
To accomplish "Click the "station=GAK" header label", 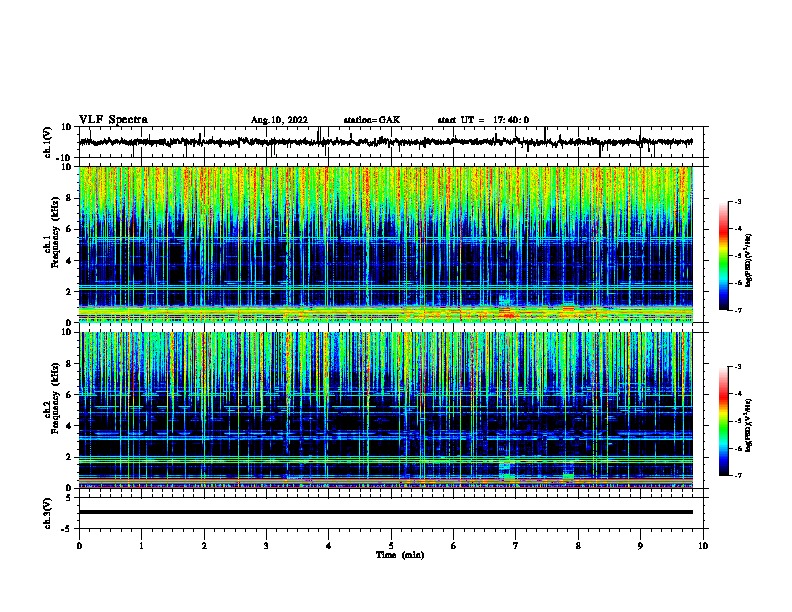I will click(x=372, y=120).
